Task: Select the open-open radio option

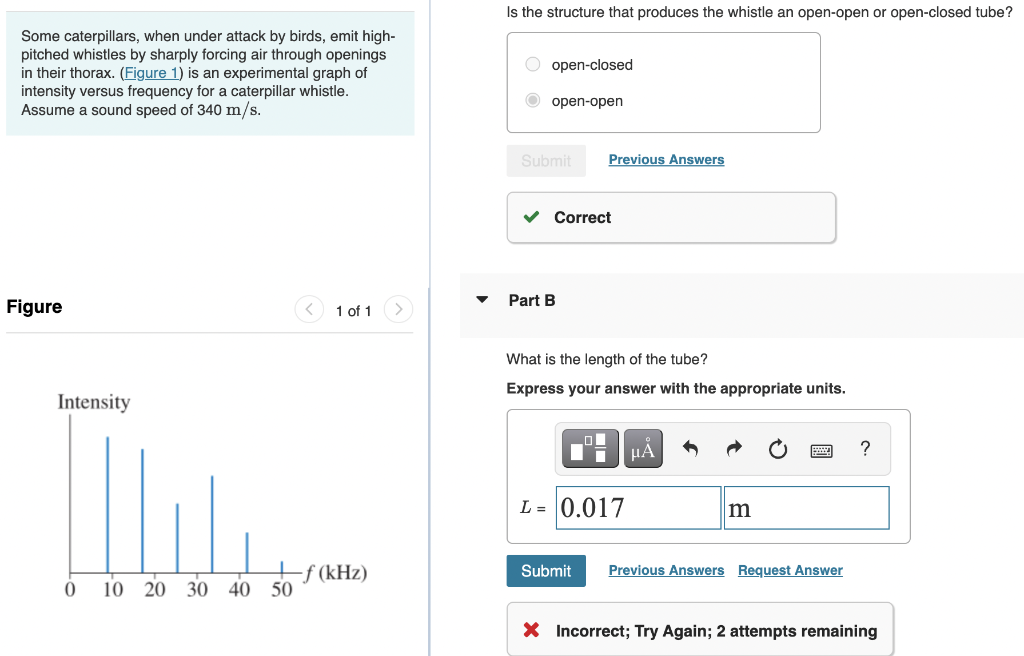Action: (533, 100)
